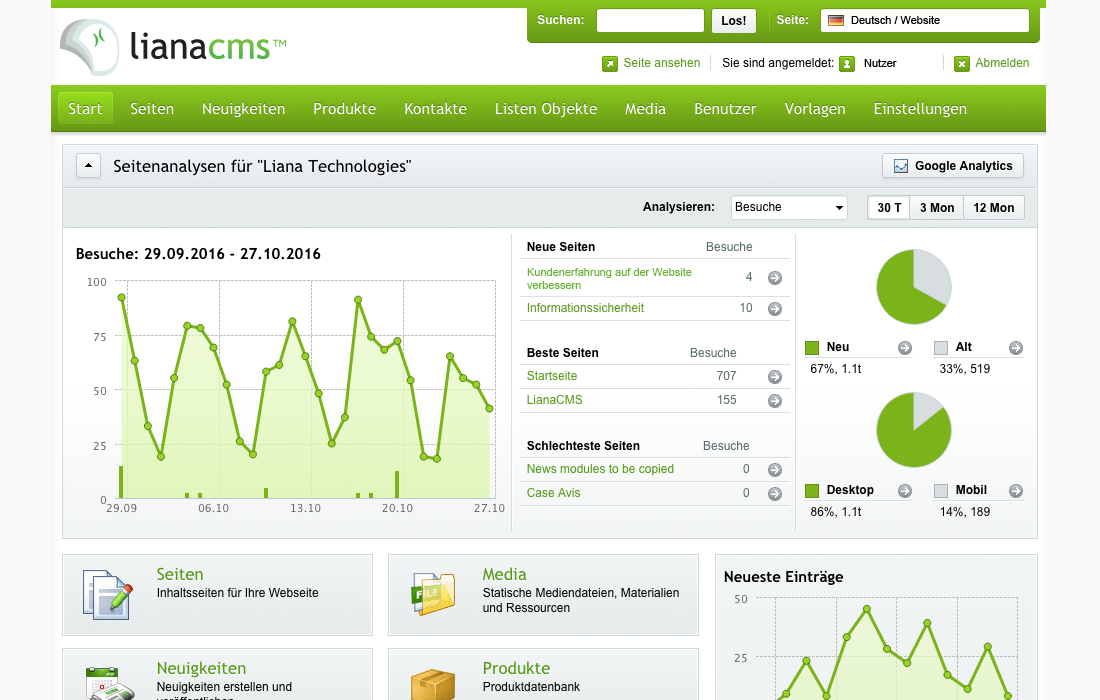Click the Neuigkeiten card heading link
1100x700 pixels.
click(x=201, y=668)
